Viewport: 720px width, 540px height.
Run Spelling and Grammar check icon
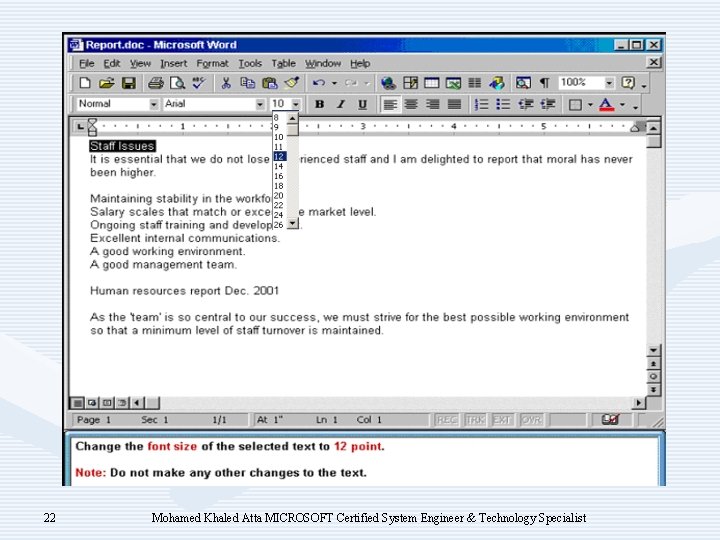coord(199,83)
